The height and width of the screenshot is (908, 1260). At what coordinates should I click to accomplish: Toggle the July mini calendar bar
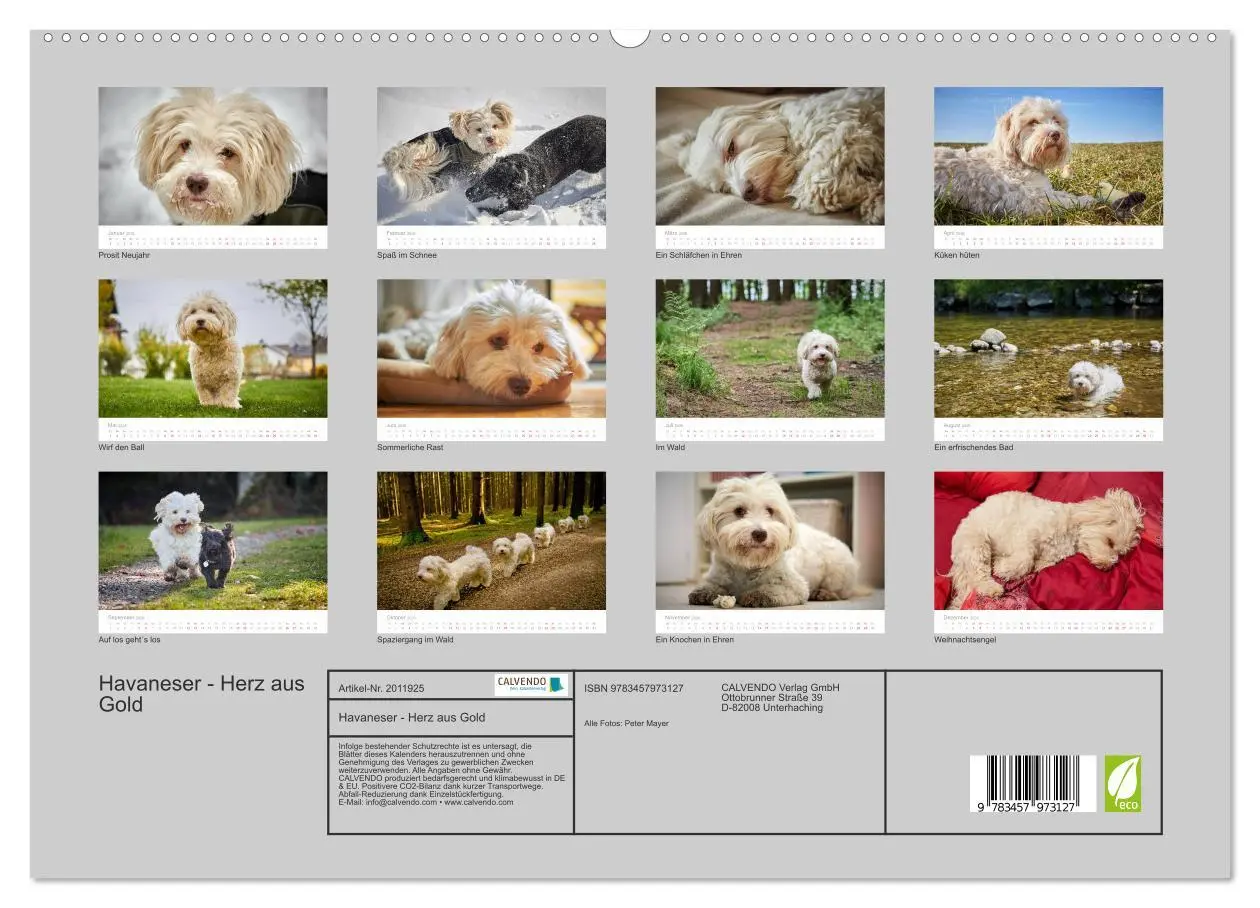(771, 431)
